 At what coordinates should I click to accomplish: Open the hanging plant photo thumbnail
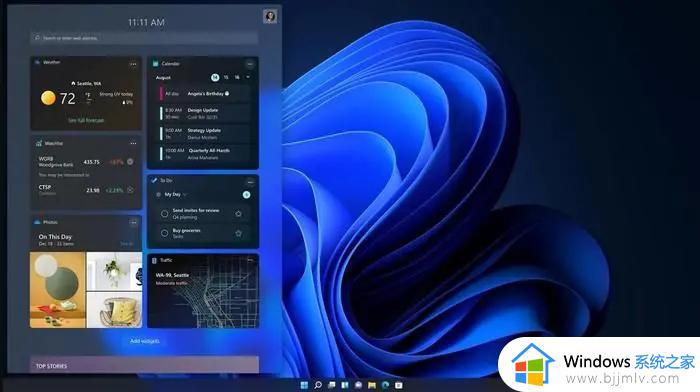tap(114, 271)
